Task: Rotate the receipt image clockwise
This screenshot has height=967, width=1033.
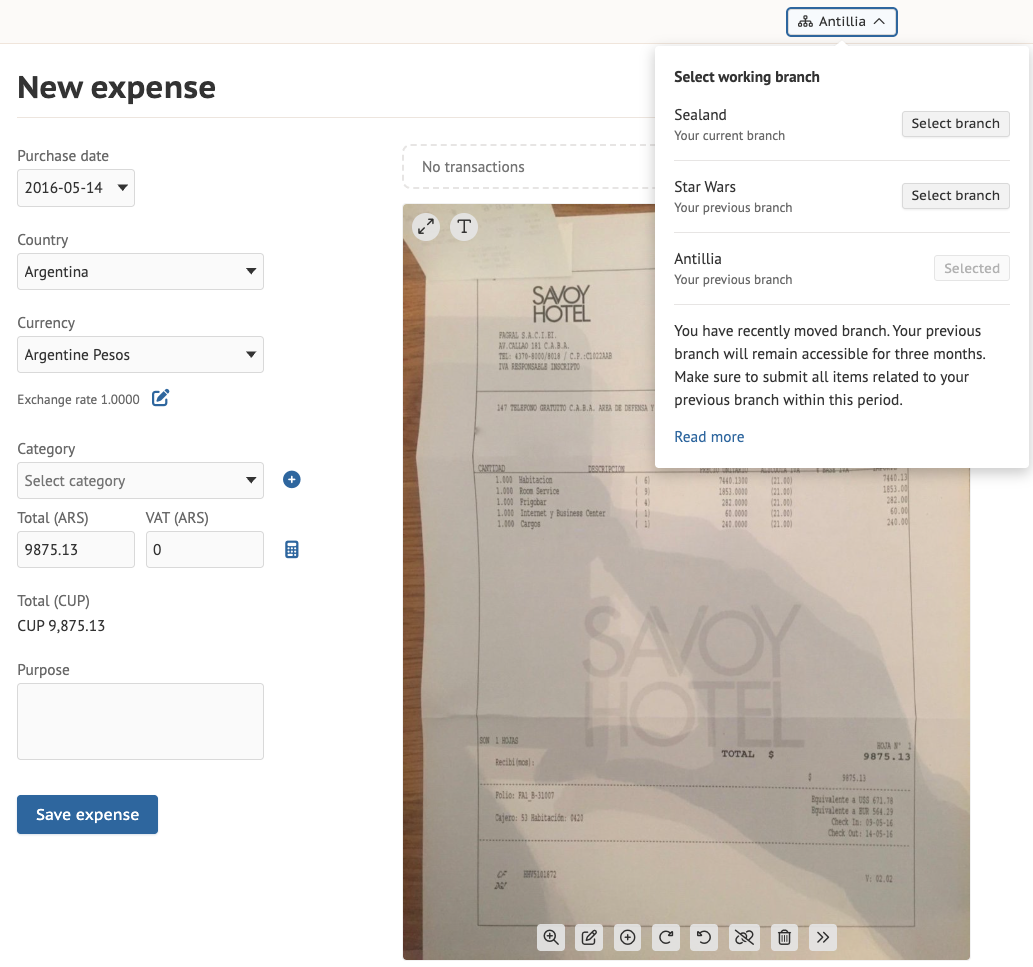Action: coord(666,937)
